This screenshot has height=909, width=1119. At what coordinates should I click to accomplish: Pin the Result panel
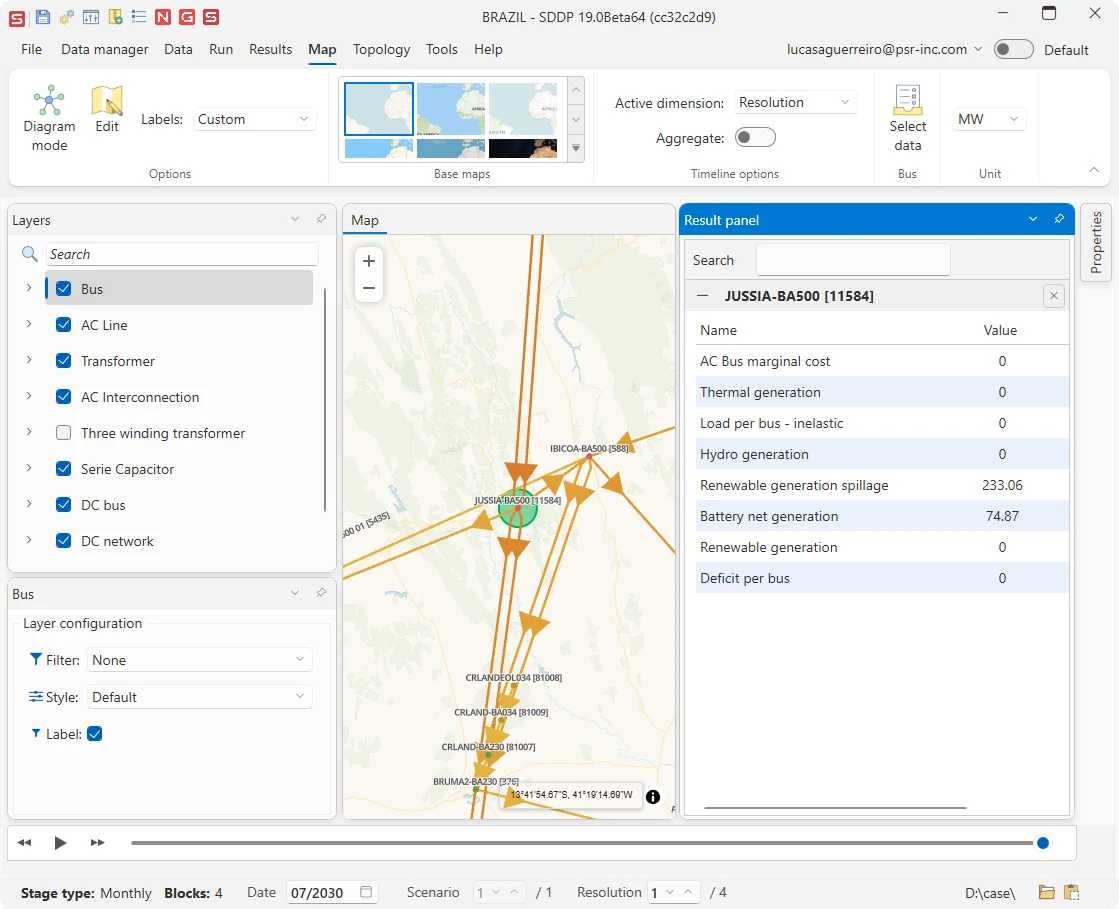point(1059,219)
